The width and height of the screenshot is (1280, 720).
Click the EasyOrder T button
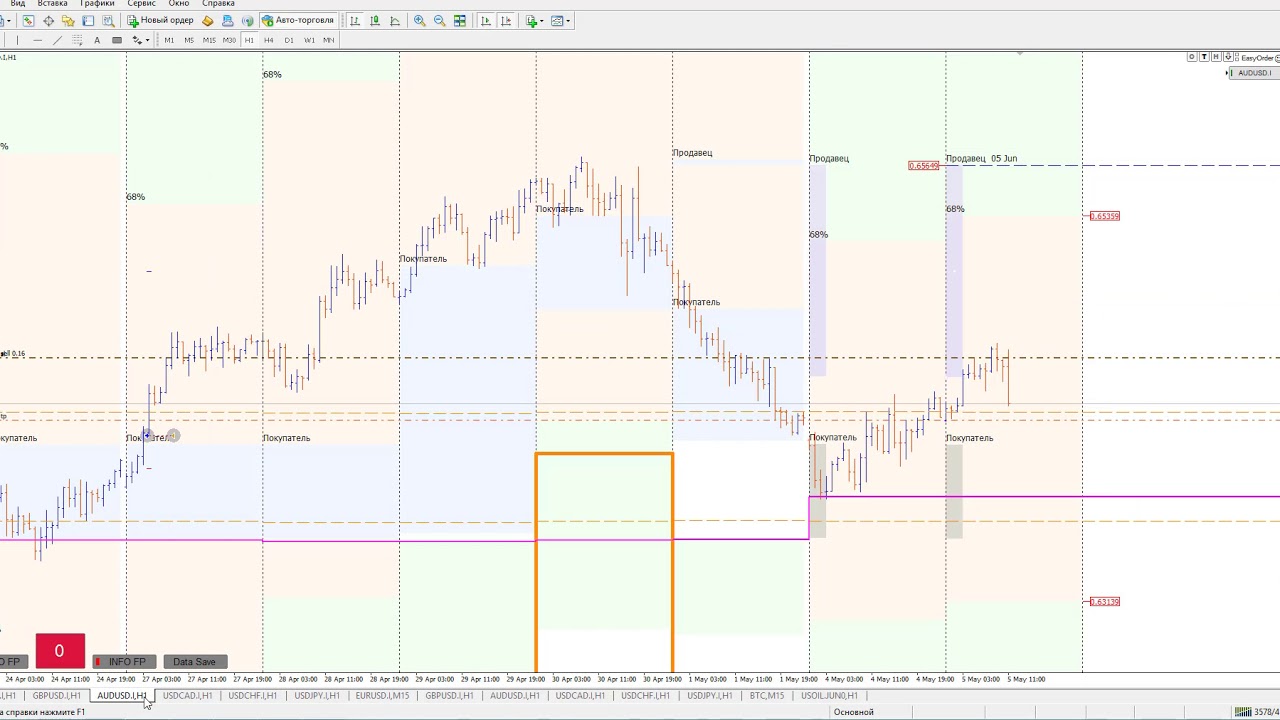tap(1204, 57)
